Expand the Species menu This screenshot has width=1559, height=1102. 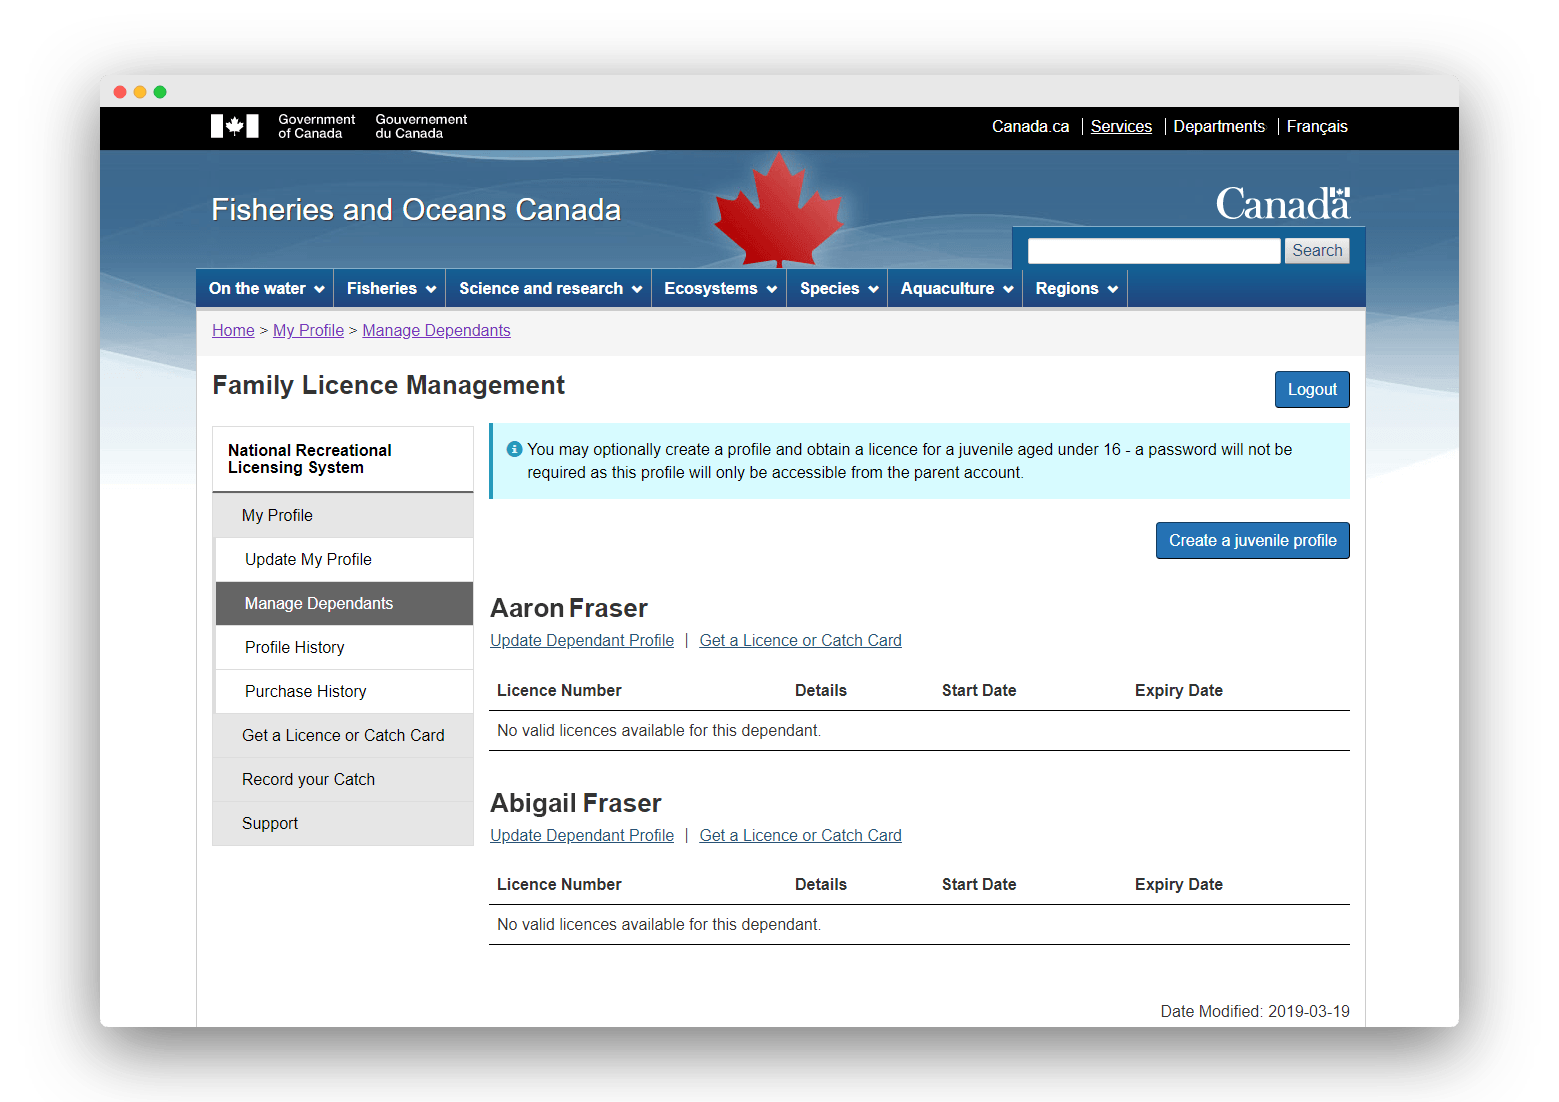[x=838, y=288]
